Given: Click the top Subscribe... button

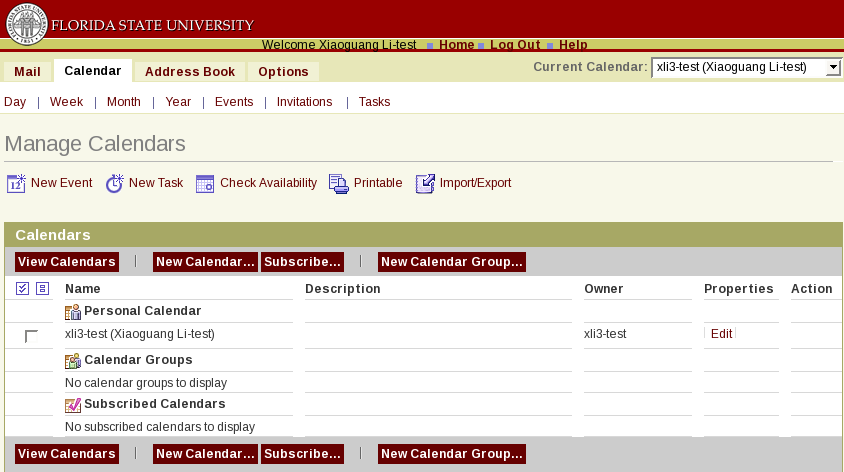Looking at the screenshot, I should pos(303,262).
